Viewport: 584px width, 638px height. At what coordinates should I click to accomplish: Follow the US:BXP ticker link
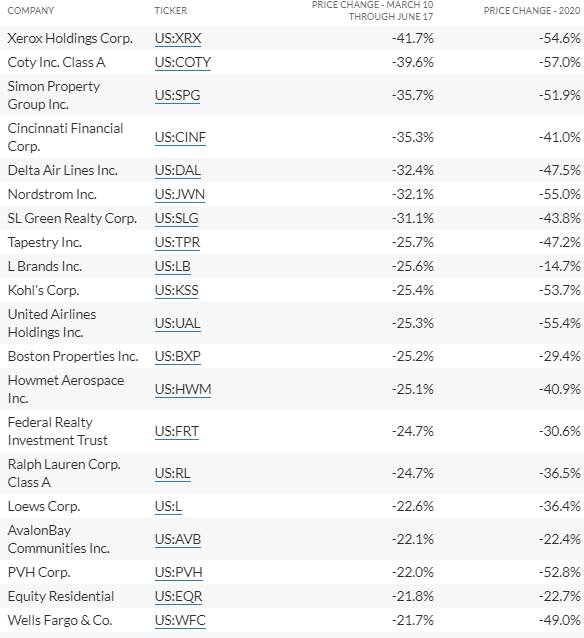178,356
